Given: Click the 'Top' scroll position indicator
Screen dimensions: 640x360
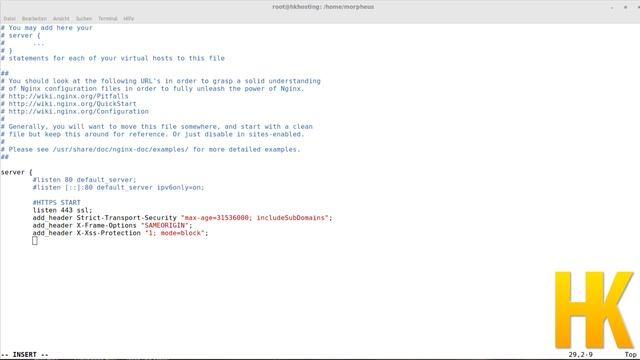Looking at the screenshot, I should [x=630, y=355].
